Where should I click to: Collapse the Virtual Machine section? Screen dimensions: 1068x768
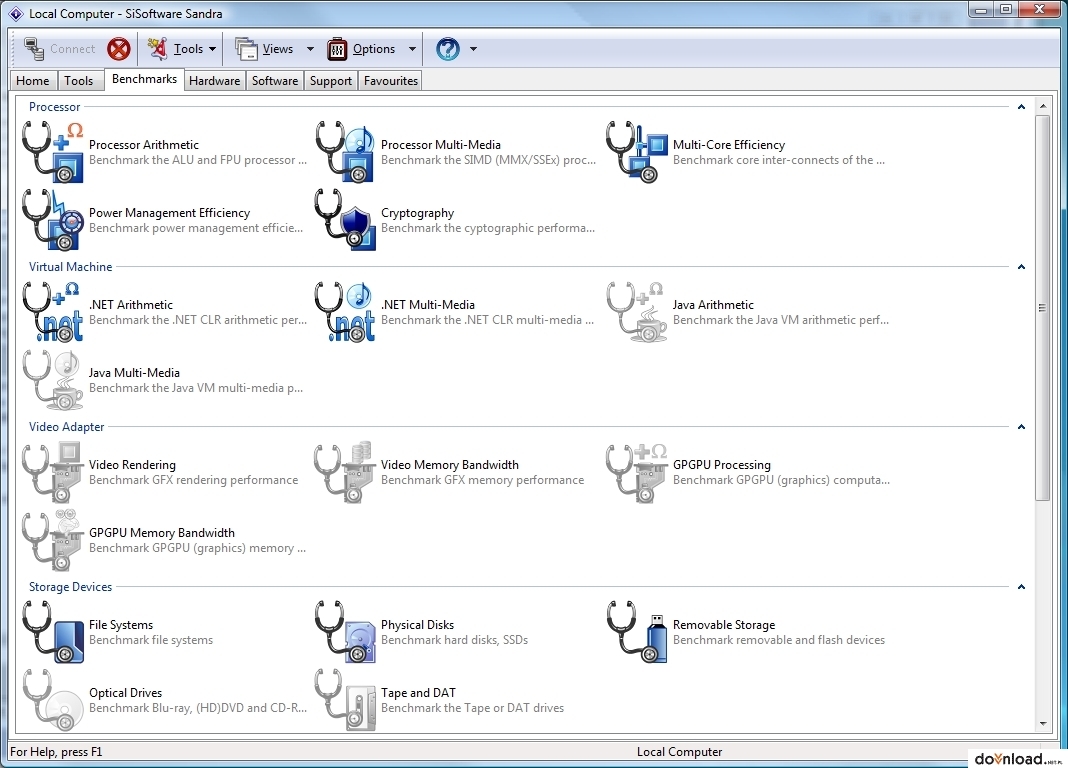(x=1021, y=267)
